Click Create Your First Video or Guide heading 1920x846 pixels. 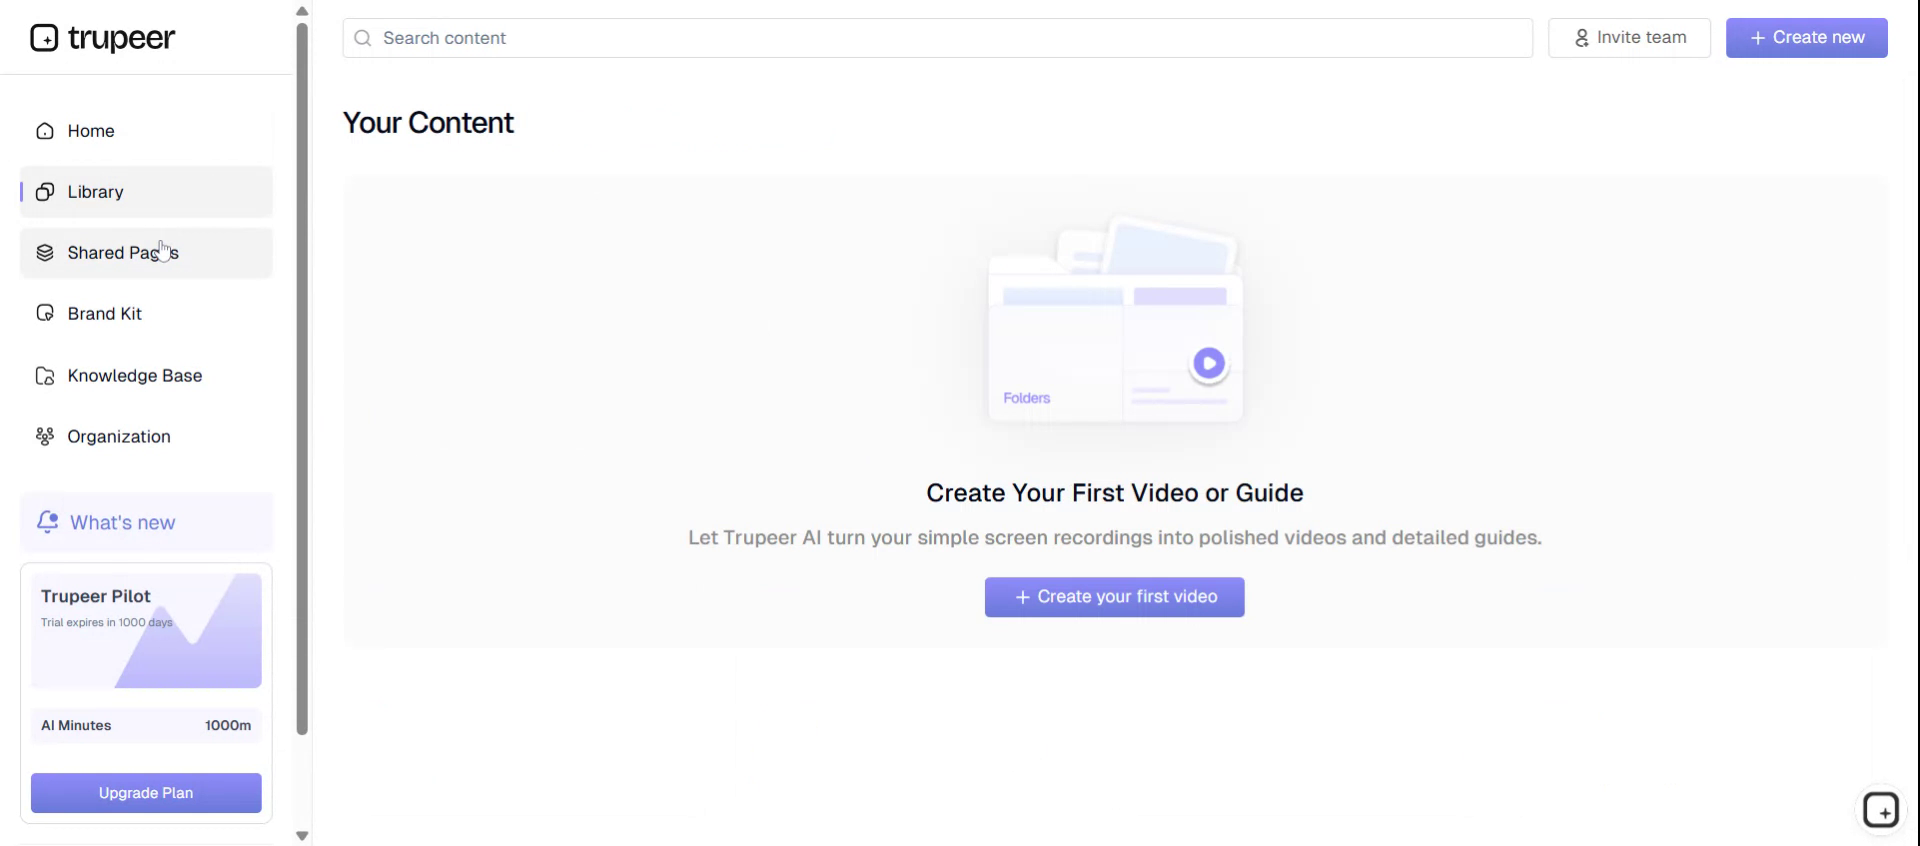(1114, 493)
